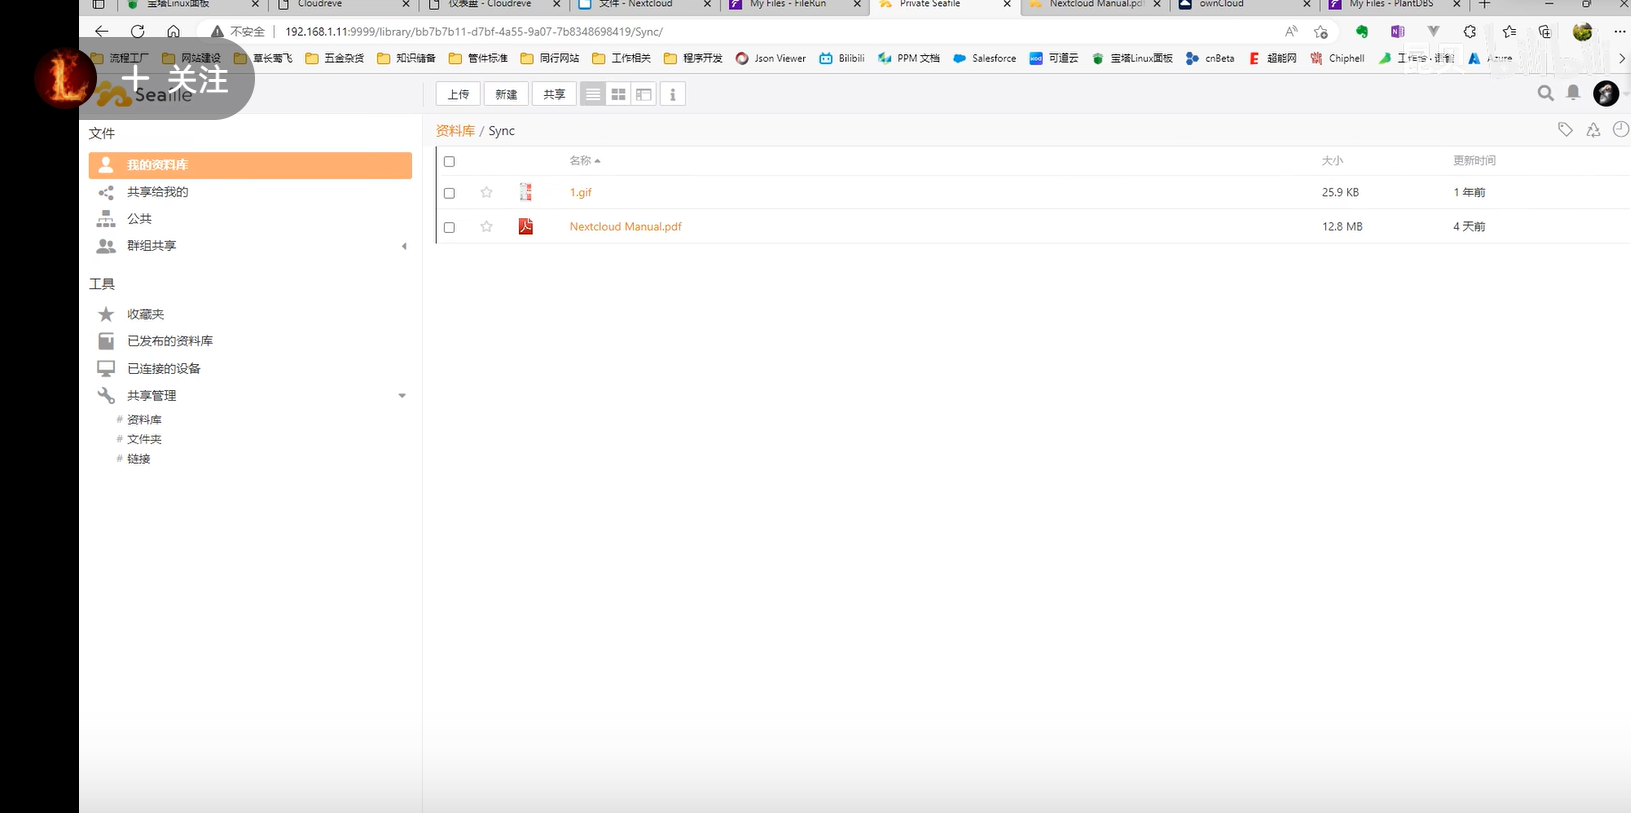1631x813 pixels.
Task: Open the user avatar menu
Action: [x=1606, y=93]
